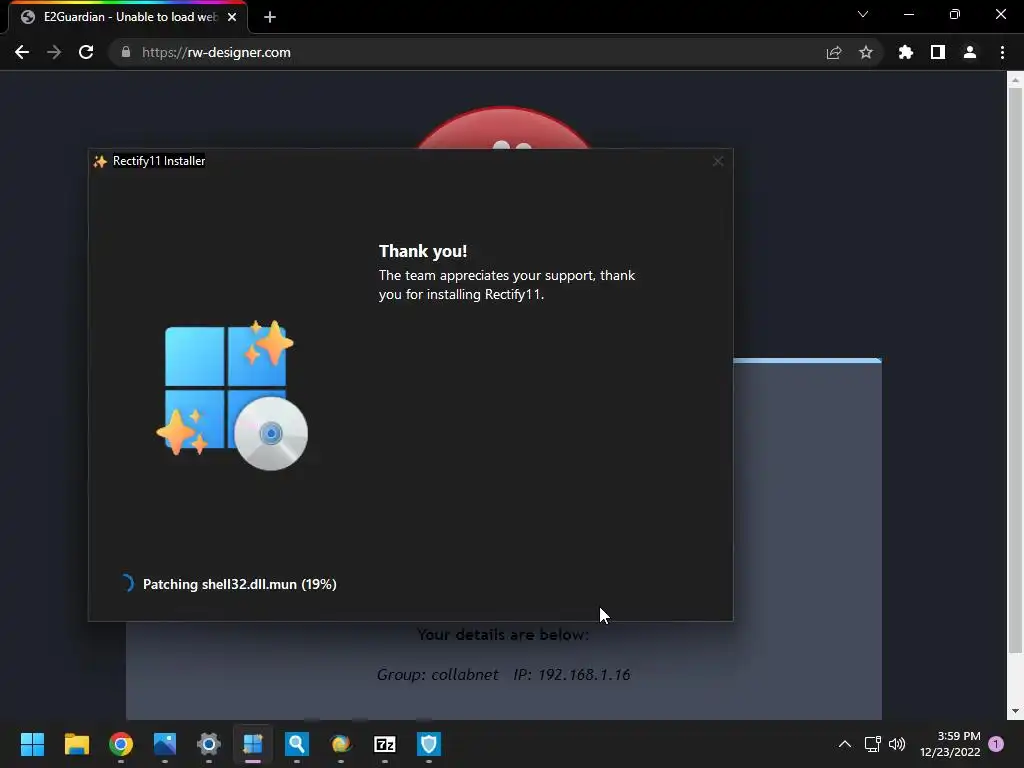Open the clock showing 3:59 PM

tap(950, 744)
